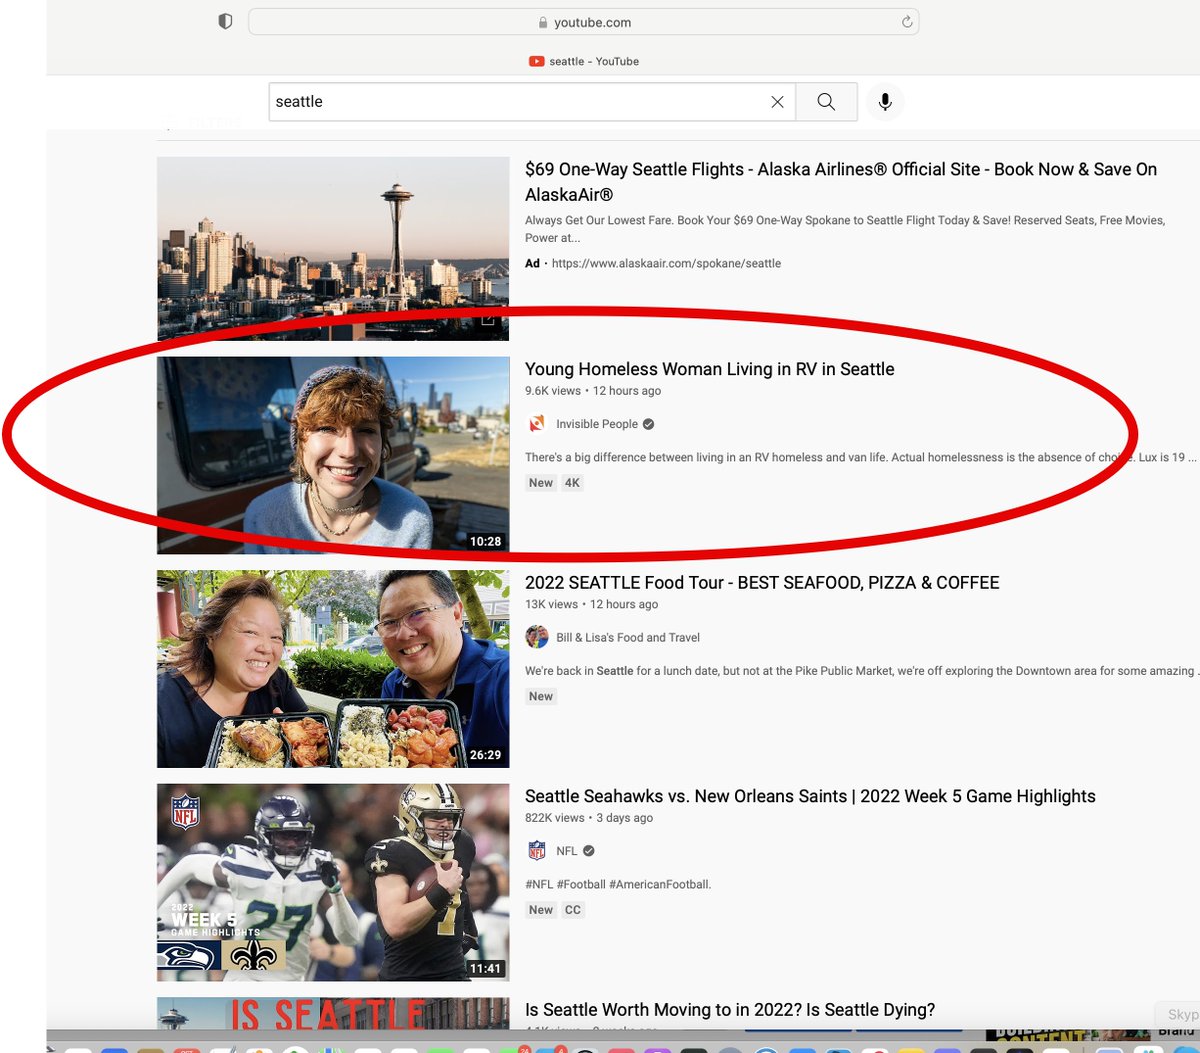Open Invisible People channel avatar
The height and width of the screenshot is (1053, 1200).
[537, 424]
